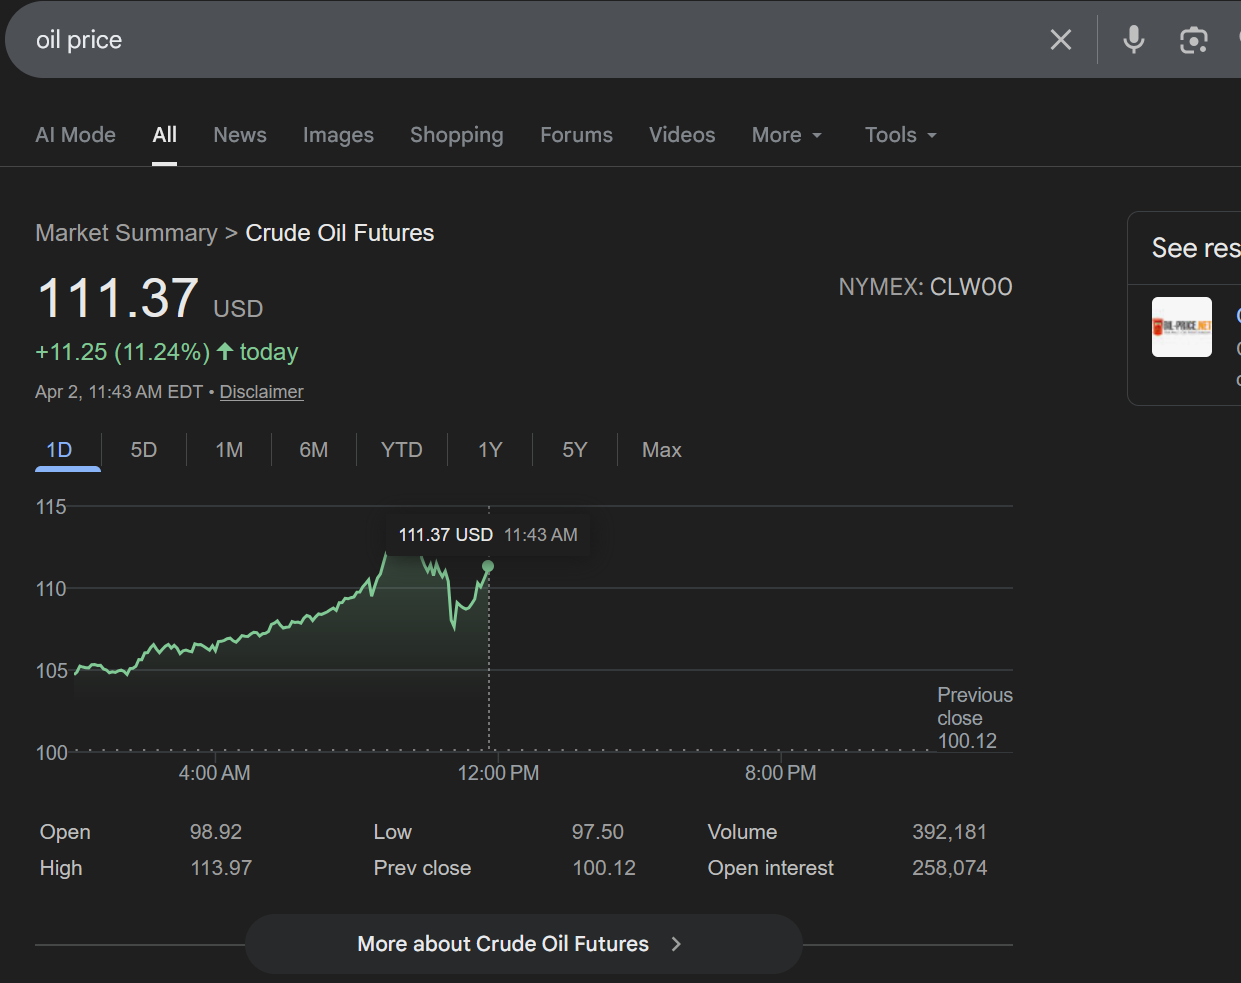Click the Previous close chart label
Image resolution: width=1241 pixels, height=983 pixels.
coord(975,718)
